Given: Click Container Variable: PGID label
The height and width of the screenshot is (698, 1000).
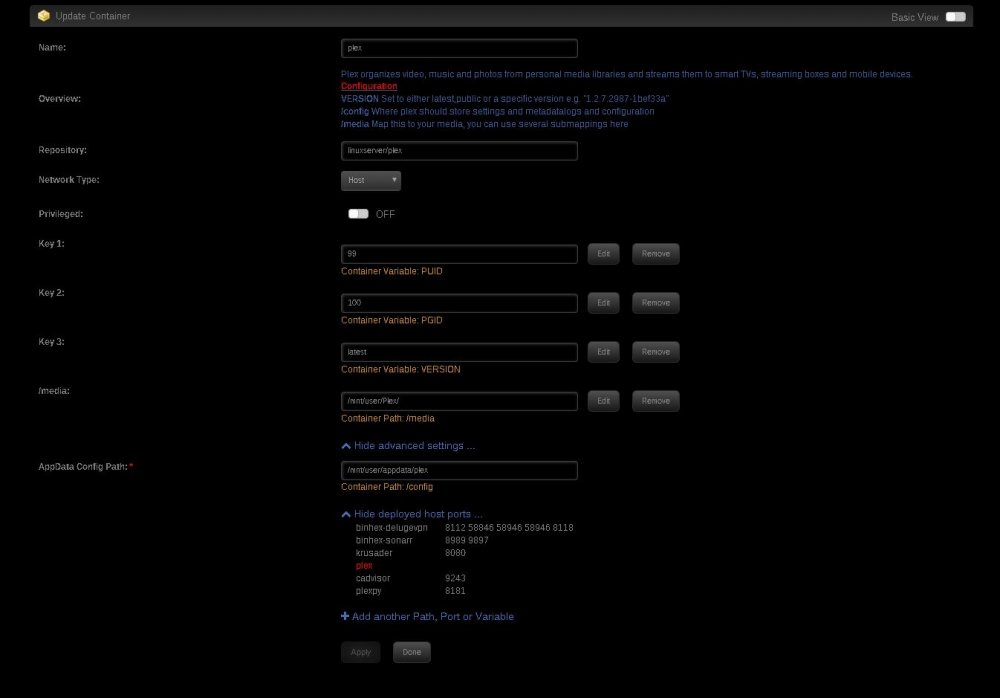Looking at the screenshot, I should (x=392, y=320).
